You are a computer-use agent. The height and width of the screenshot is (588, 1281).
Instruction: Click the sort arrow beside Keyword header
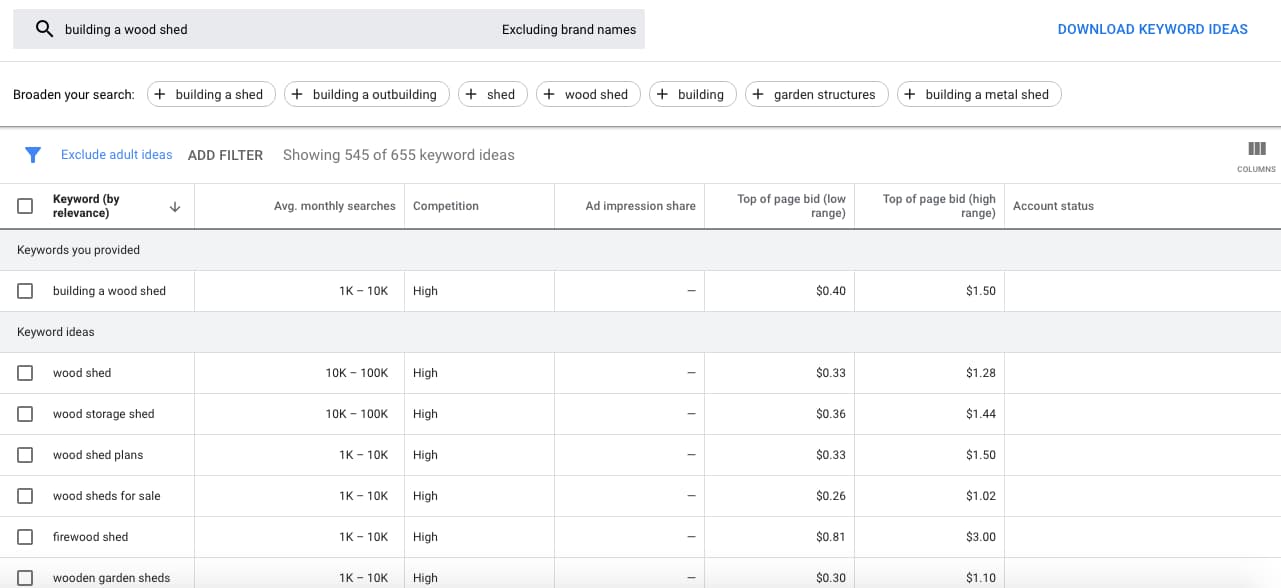pyautogui.click(x=175, y=206)
